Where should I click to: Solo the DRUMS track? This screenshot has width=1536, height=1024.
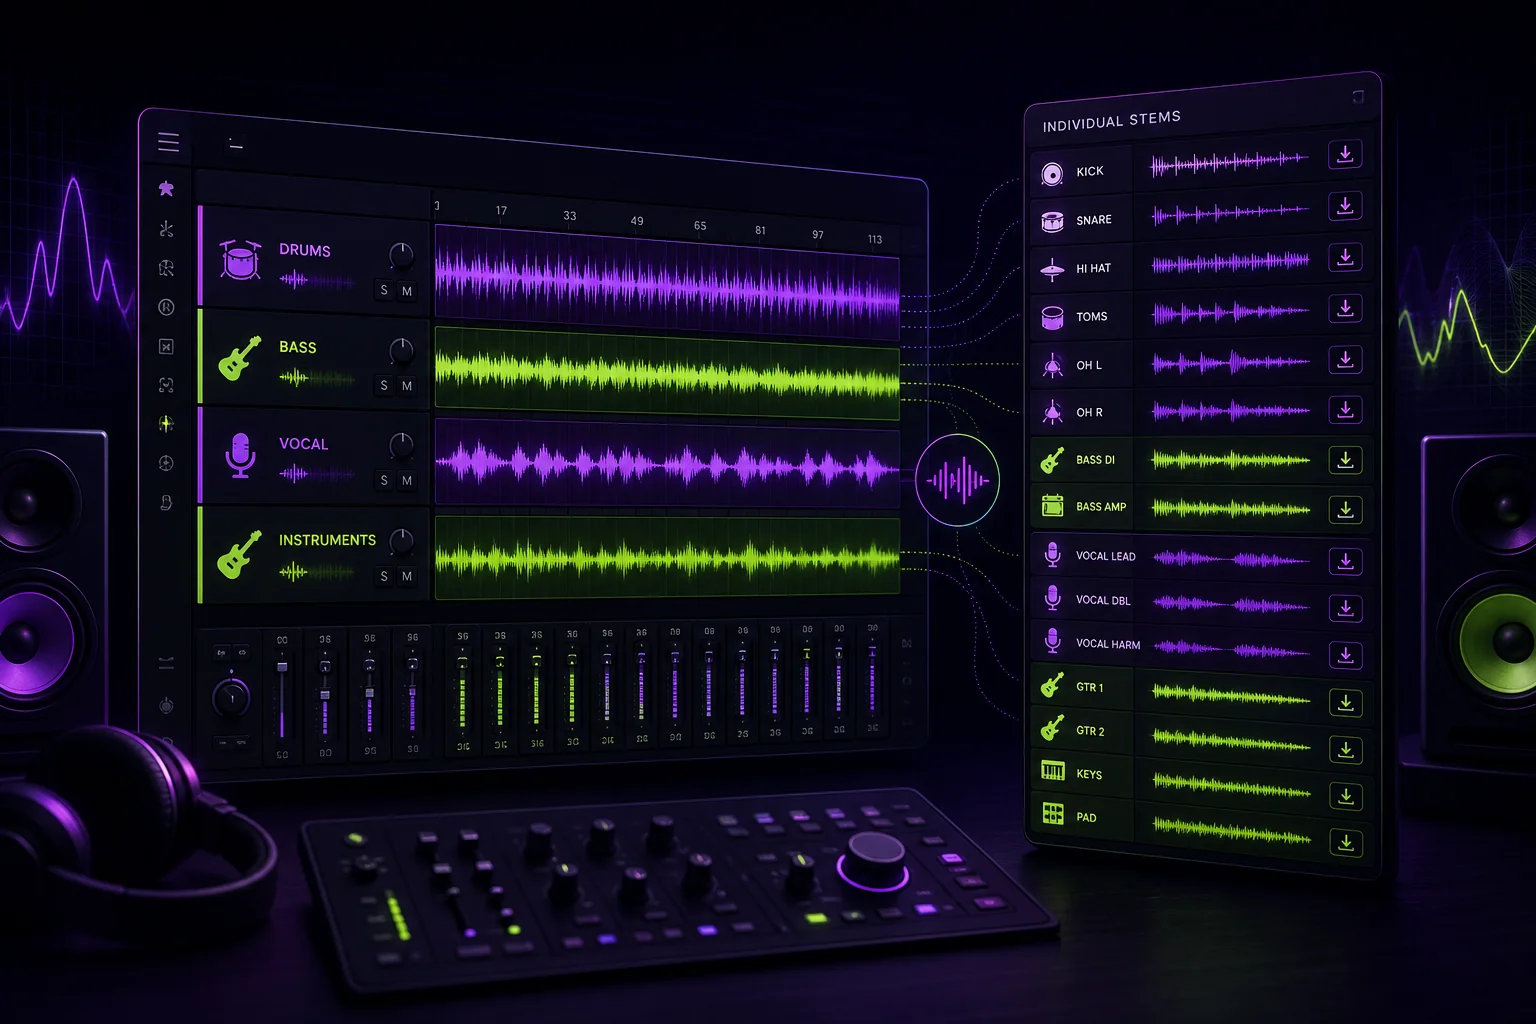[x=384, y=291]
